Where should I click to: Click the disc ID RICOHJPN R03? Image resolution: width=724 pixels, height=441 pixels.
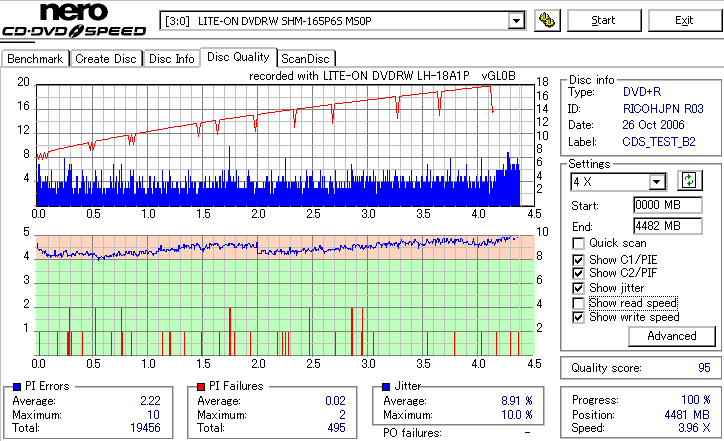point(663,109)
